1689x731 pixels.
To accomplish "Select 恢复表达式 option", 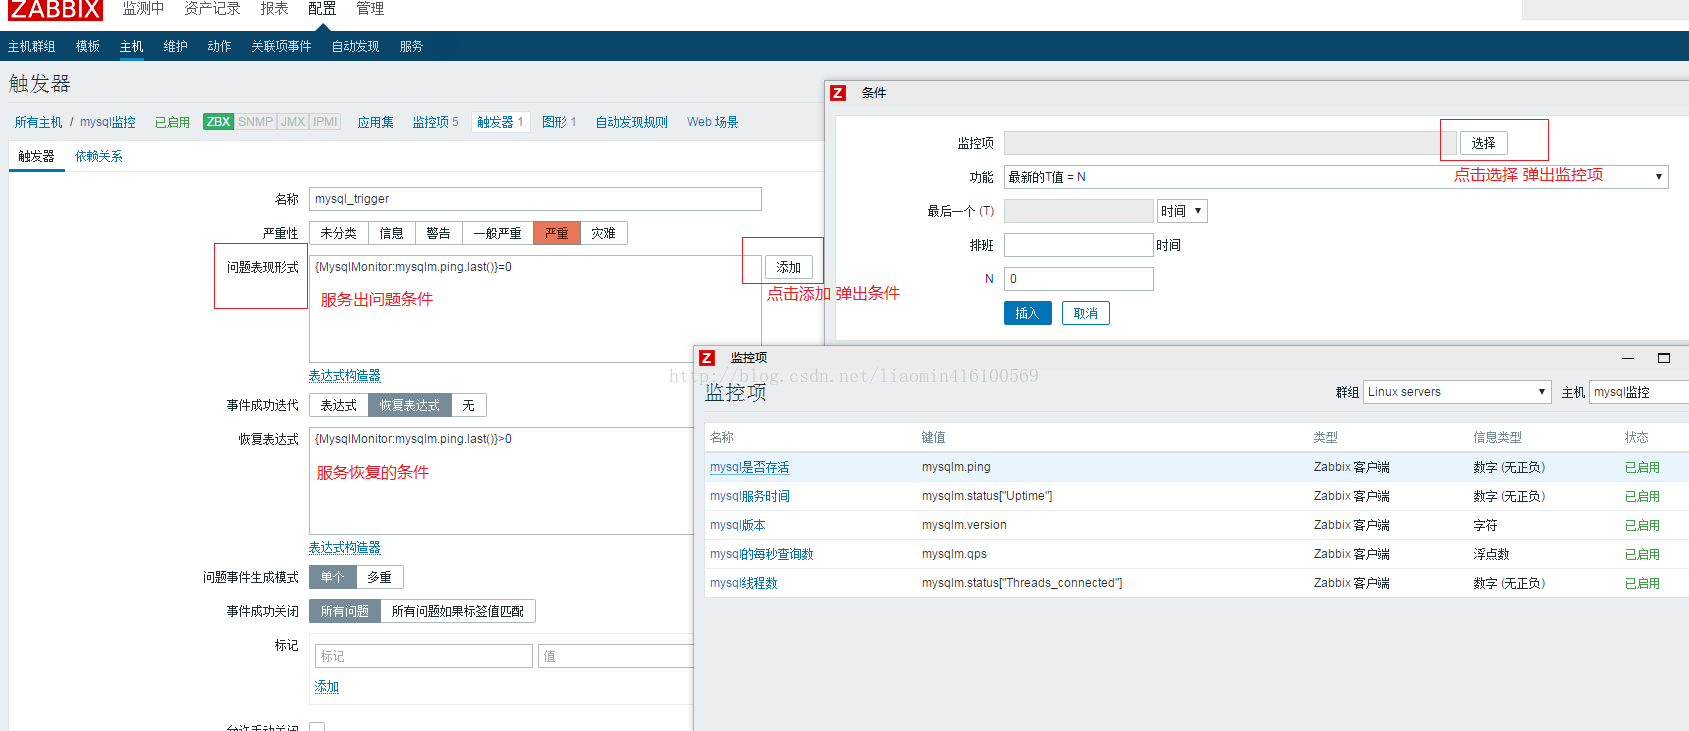I will [x=410, y=405].
